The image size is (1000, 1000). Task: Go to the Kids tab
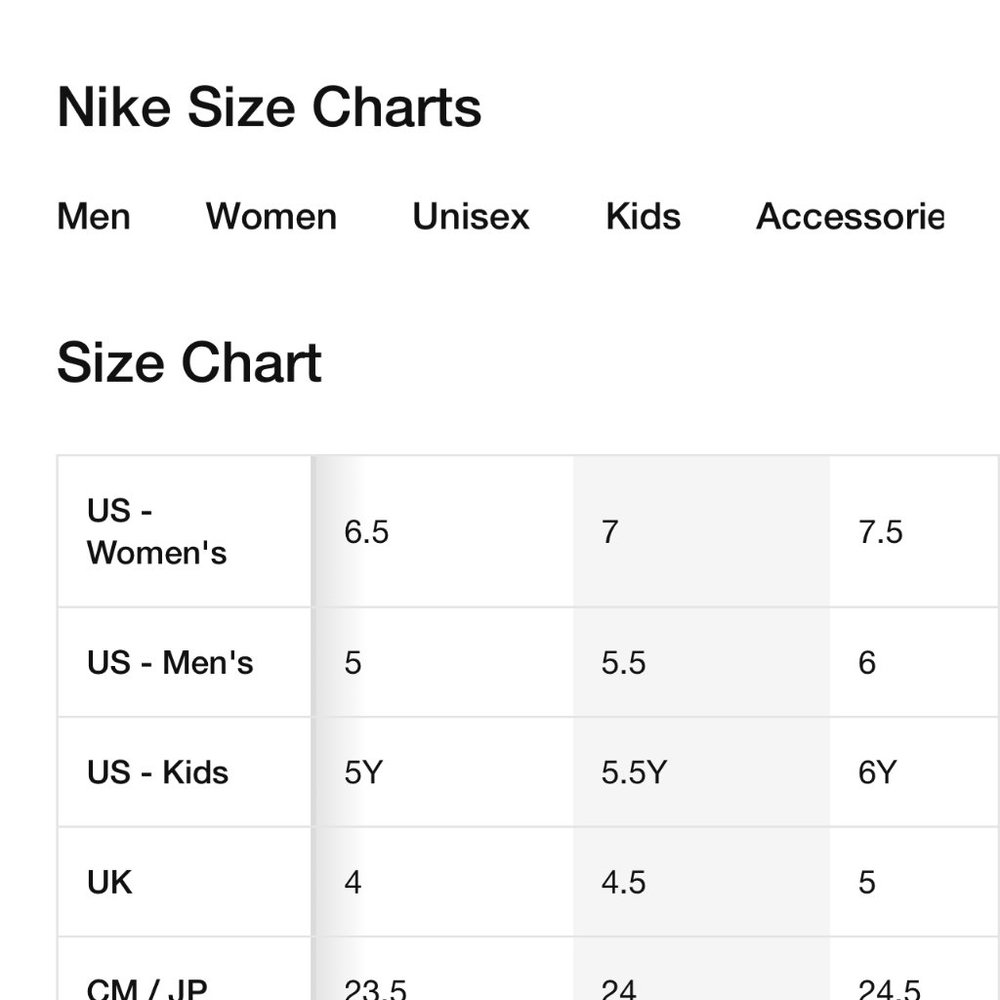(643, 216)
